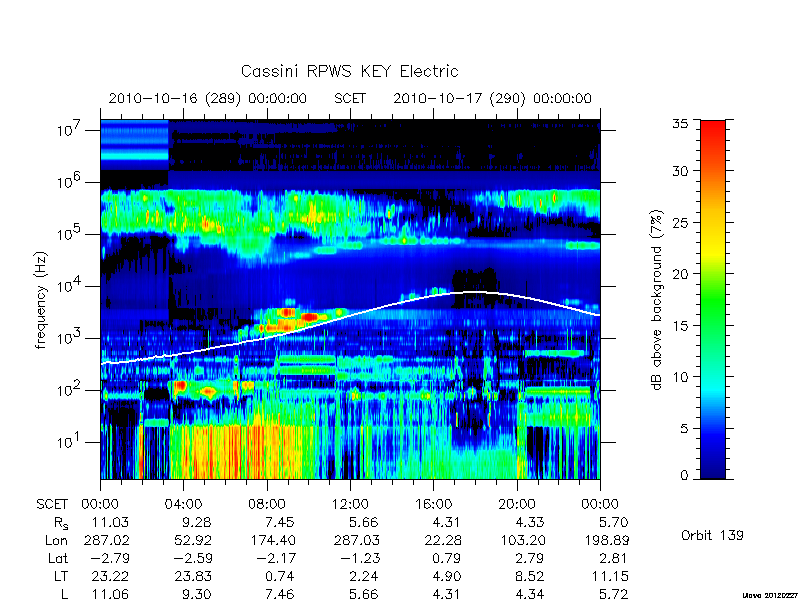Select the 20:00 SCET time tick label

pyautogui.click(x=517, y=505)
